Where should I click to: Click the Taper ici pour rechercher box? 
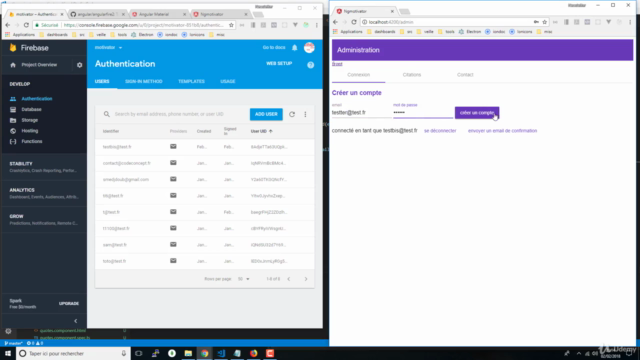[x=73, y=353]
